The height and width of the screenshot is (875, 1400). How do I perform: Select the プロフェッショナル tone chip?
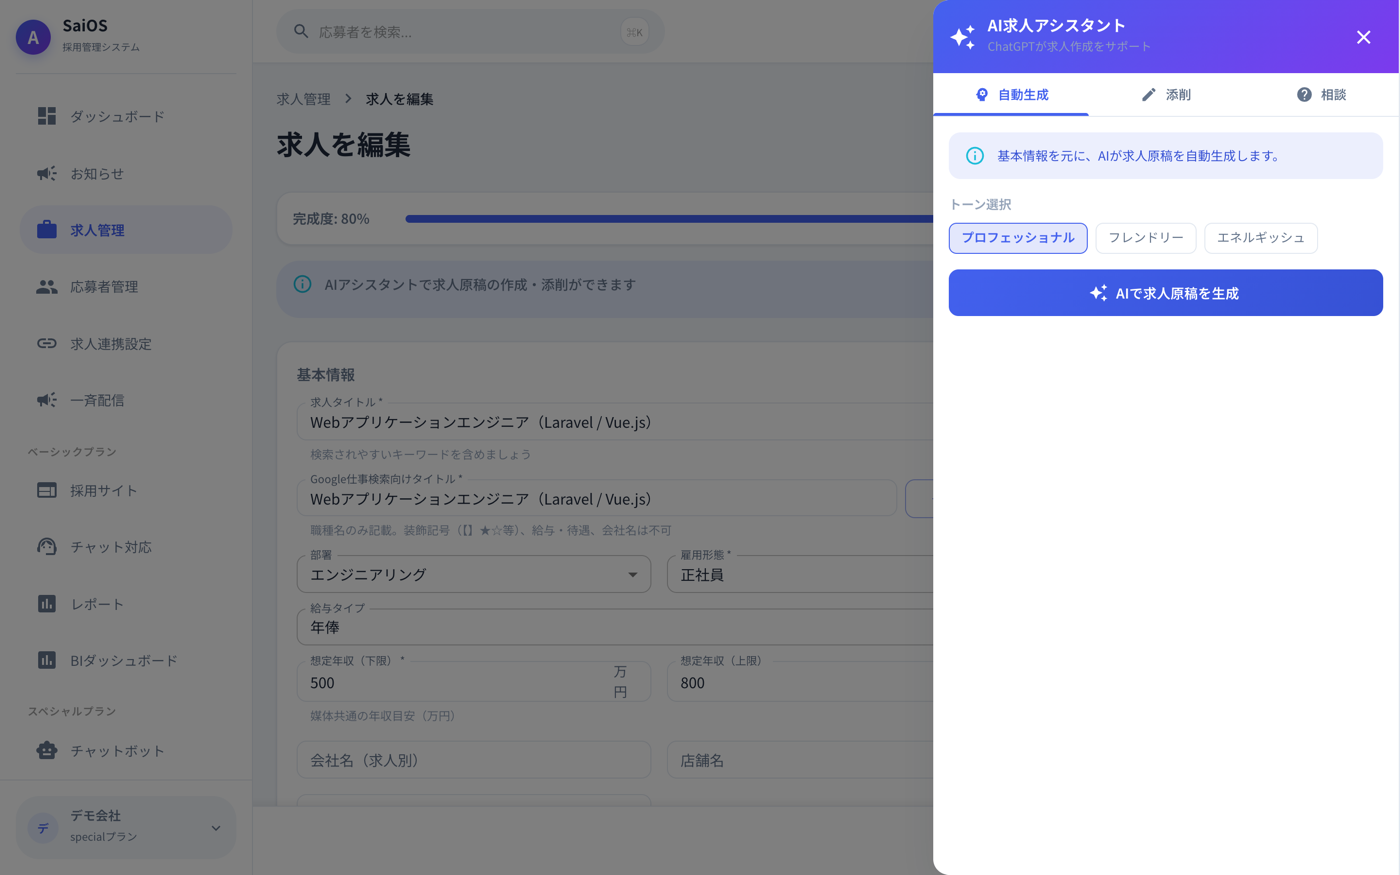pyautogui.click(x=1018, y=238)
